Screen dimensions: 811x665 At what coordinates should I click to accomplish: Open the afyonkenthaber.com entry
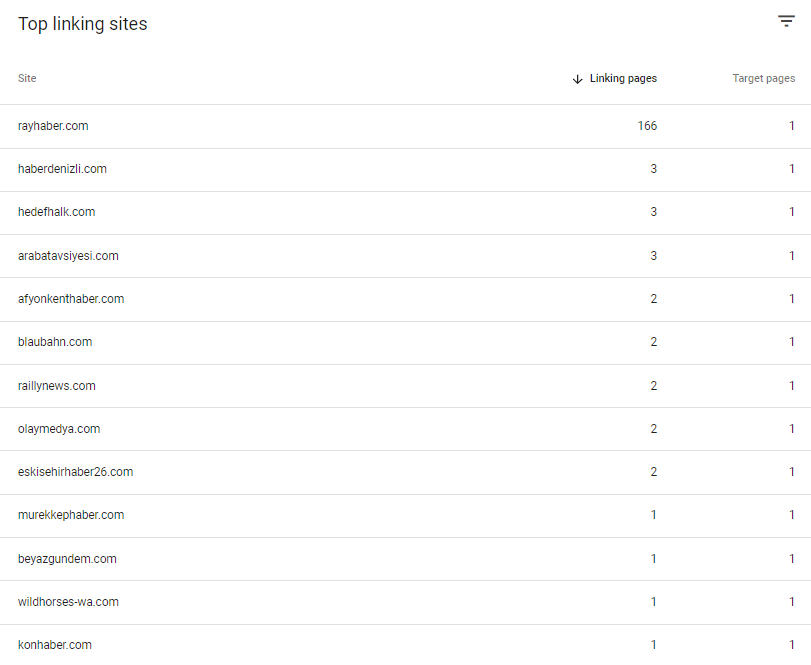click(x=406, y=299)
